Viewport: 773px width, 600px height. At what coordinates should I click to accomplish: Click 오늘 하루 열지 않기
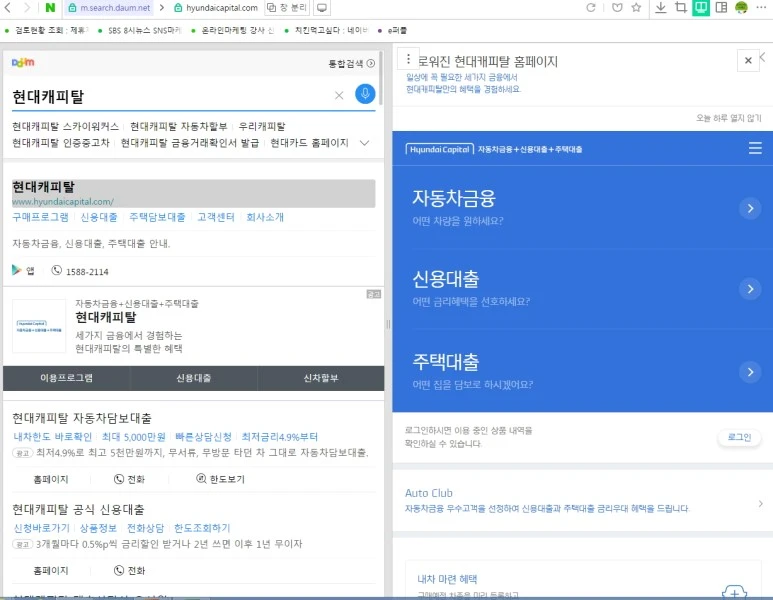pos(728,118)
